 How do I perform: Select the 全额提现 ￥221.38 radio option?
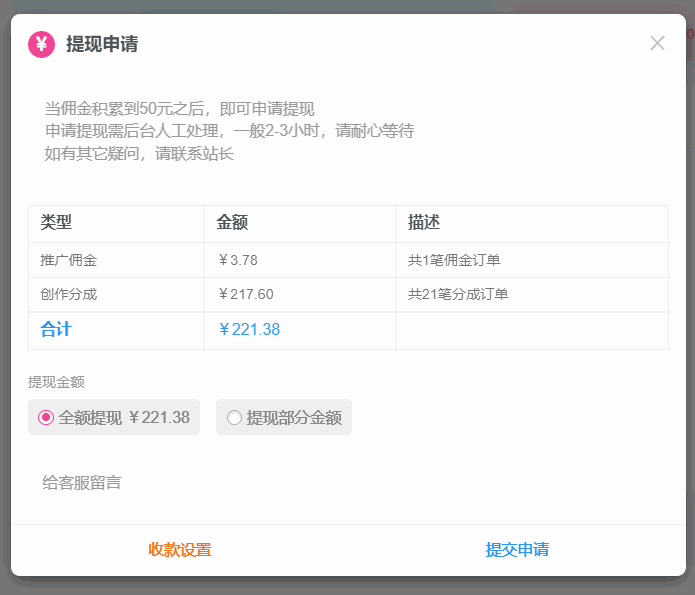point(114,417)
